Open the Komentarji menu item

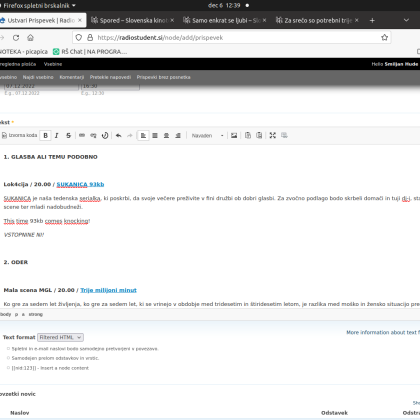[72, 77]
